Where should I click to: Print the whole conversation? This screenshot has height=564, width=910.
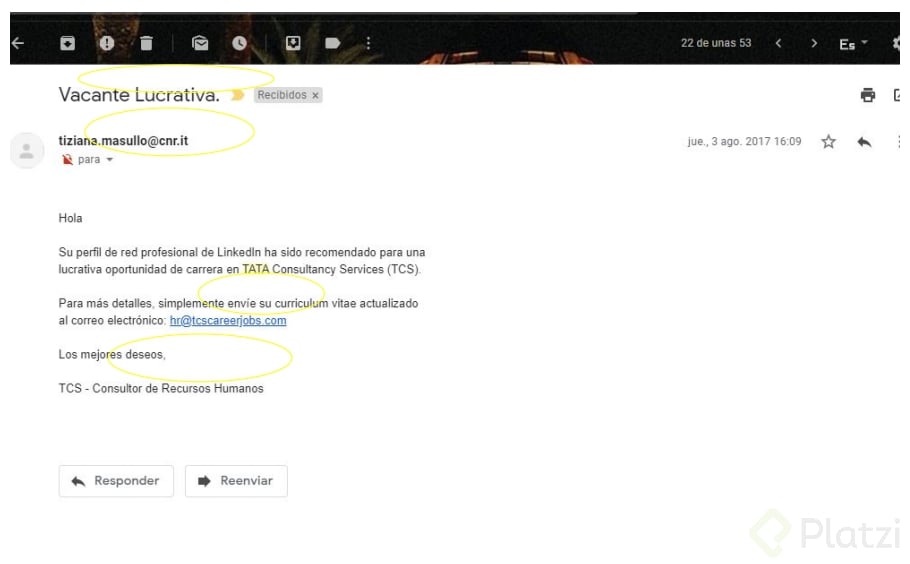pos(868,95)
